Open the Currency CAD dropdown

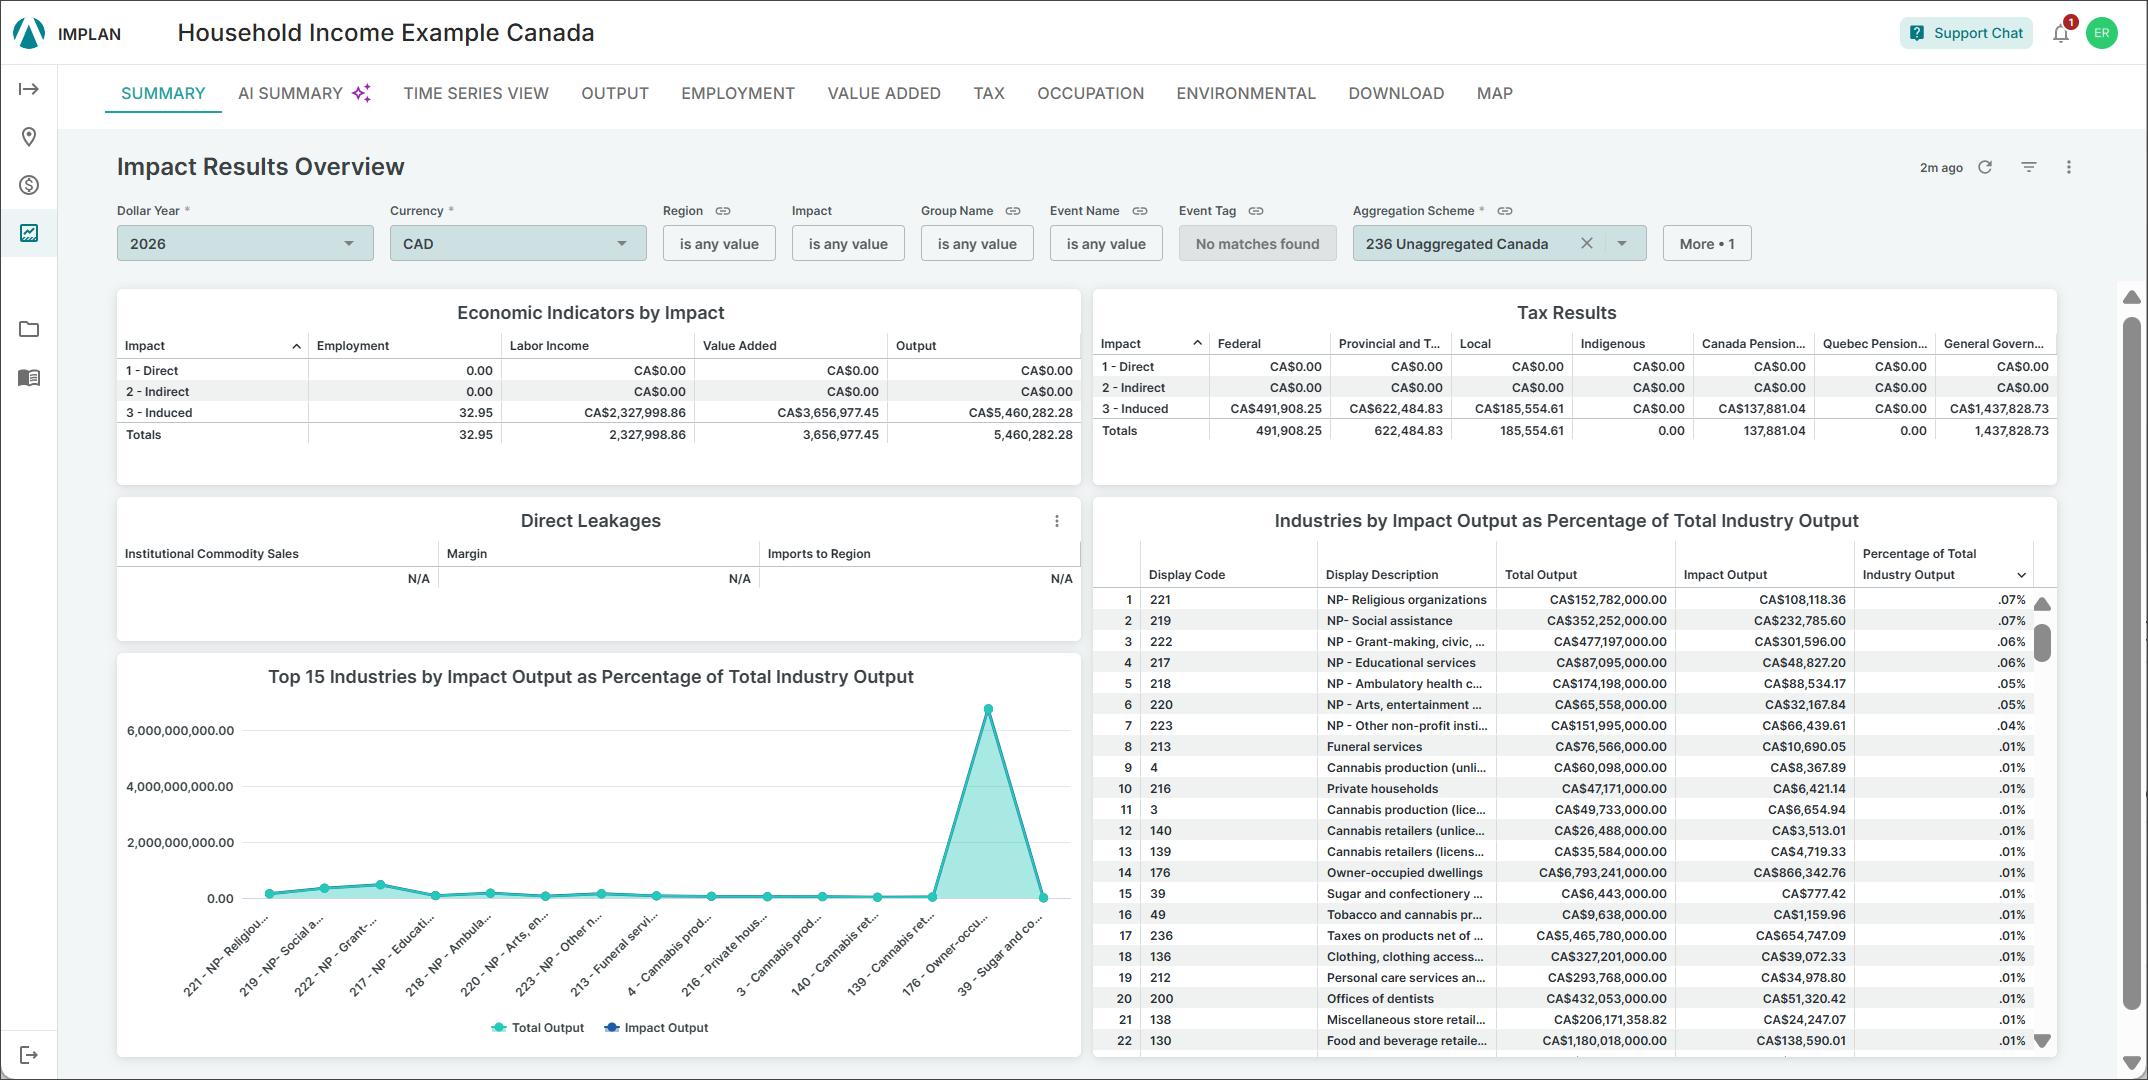(518, 244)
